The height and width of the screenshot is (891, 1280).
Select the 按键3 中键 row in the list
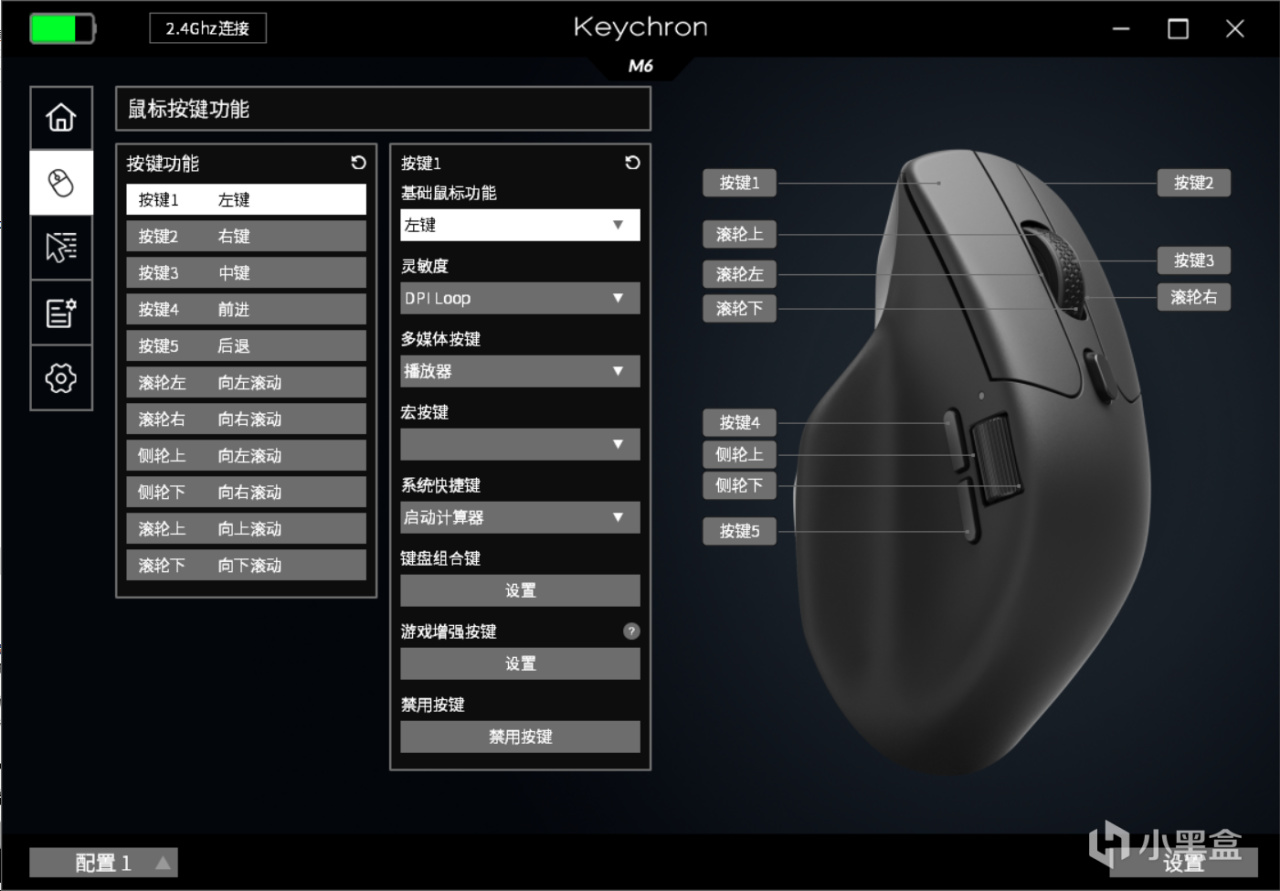246,273
